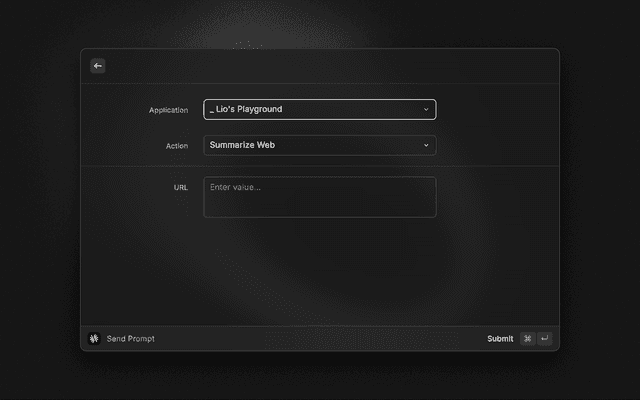Click the dark background outside the window
This screenshot has height=400, width=640.
pyautogui.click(x=40, y=200)
